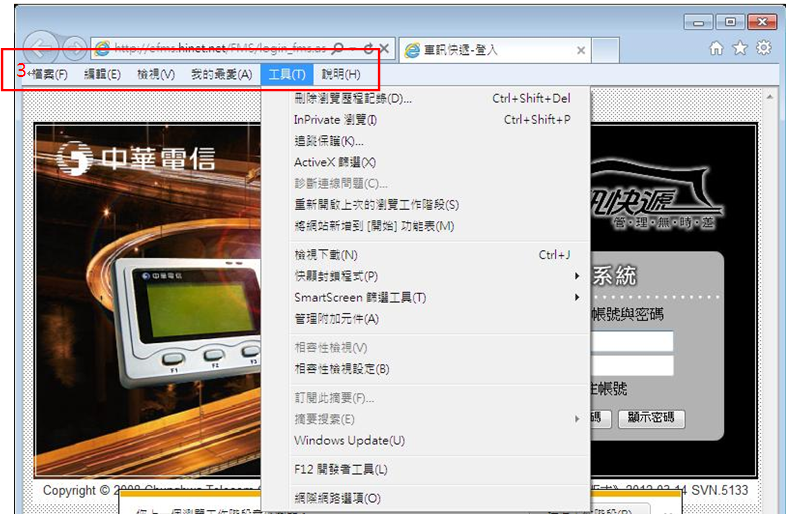786x514 pixels.
Task: Choose ActiveX 篩選(X)
Action: click(426, 162)
